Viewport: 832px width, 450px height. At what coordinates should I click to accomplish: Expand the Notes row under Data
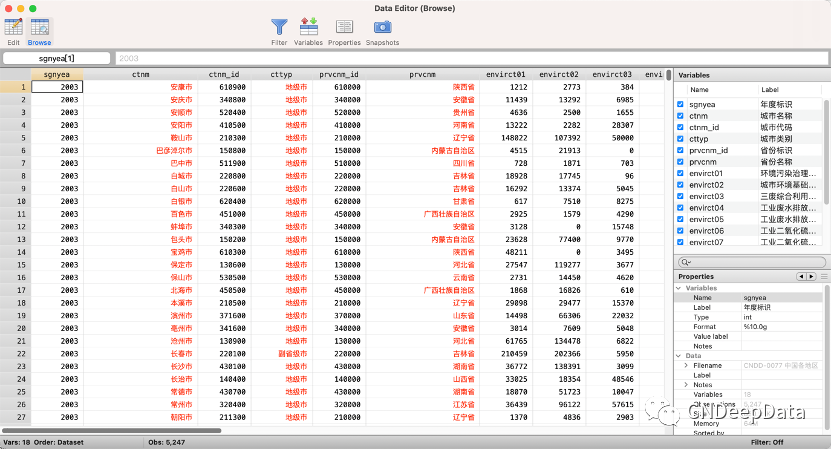[686, 385]
